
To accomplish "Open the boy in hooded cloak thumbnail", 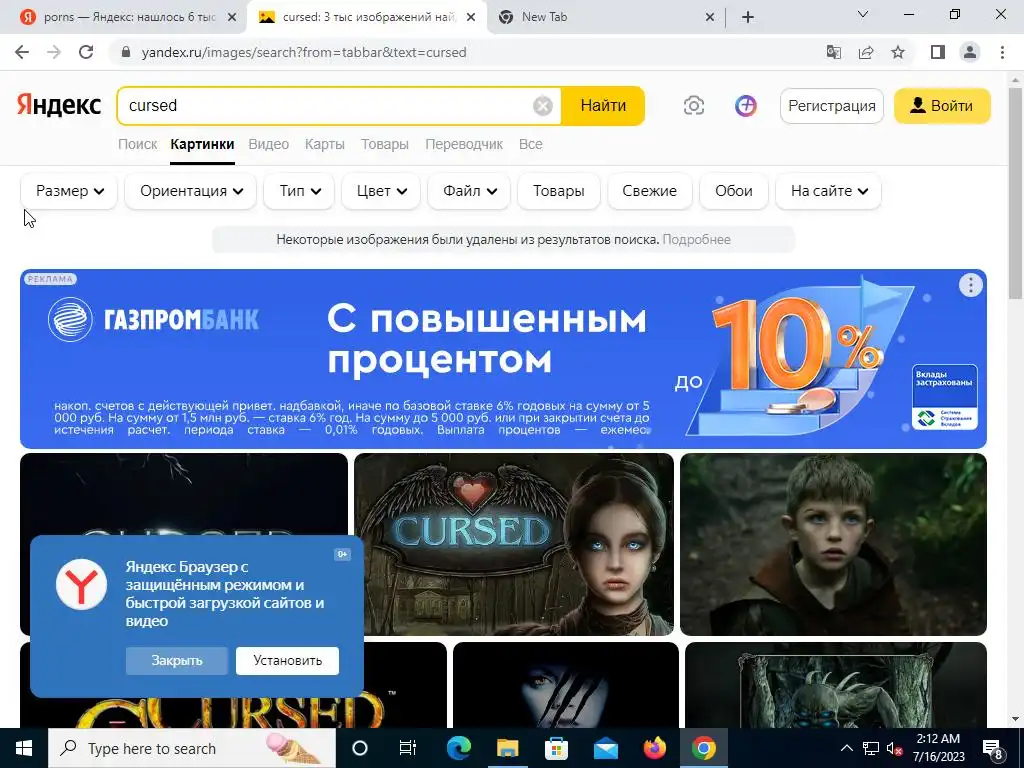I will pos(833,544).
